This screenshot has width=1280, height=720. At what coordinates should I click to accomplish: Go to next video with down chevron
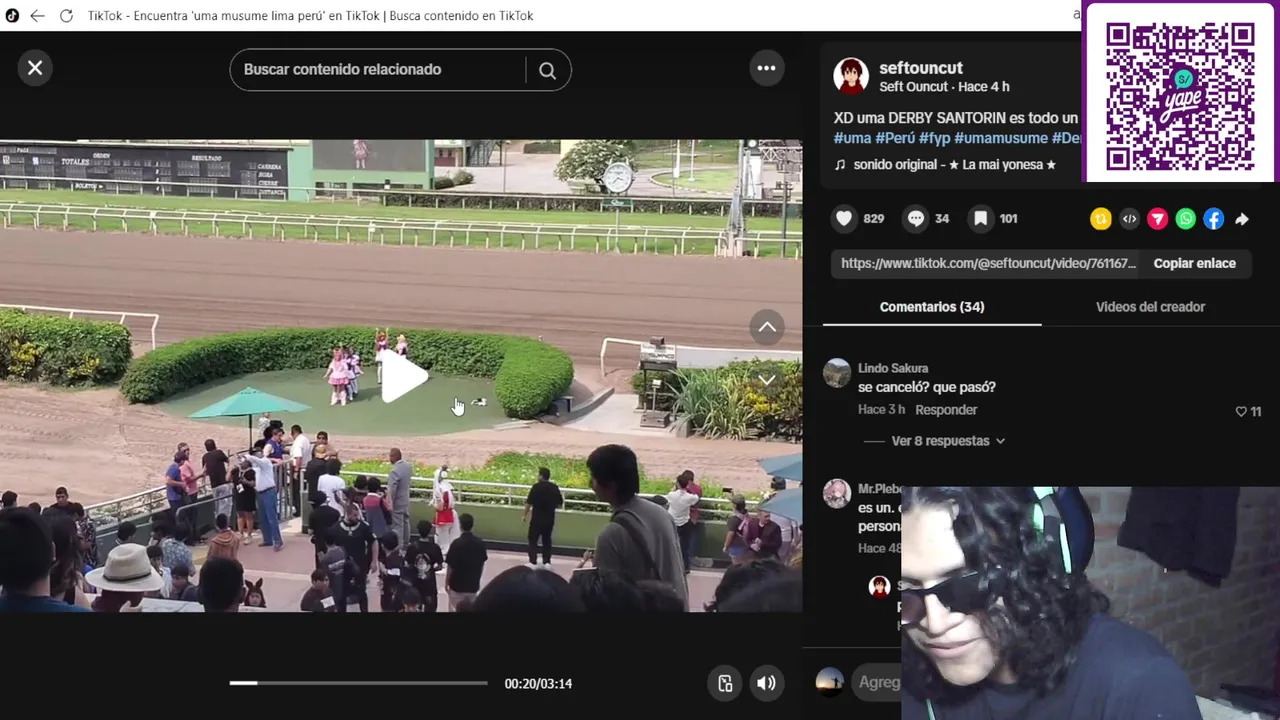pyautogui.click(x=767, y=380)
